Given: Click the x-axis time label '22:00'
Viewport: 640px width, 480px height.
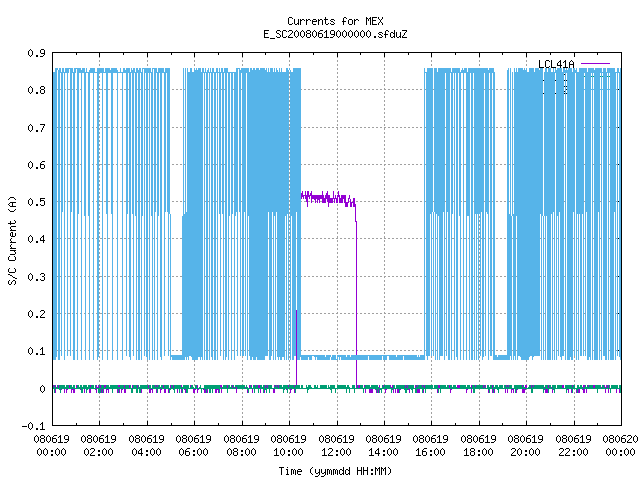Looking at the screenshot, I should 573,452.
